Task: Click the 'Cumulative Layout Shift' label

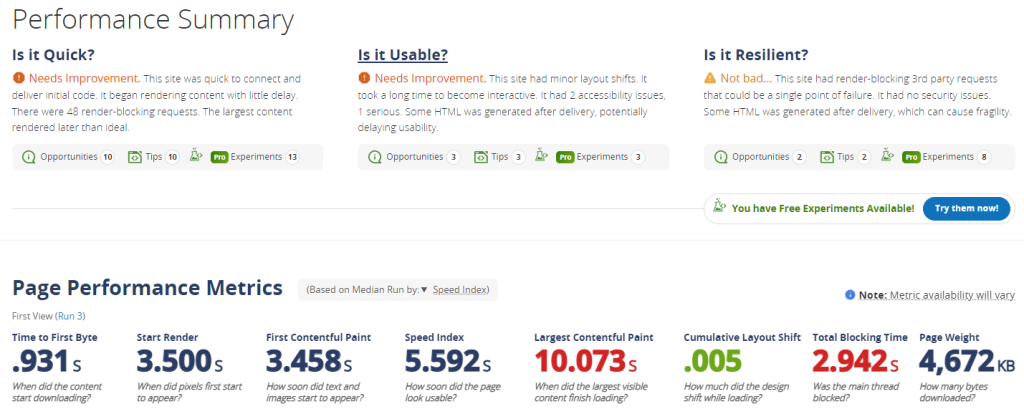Action: [743, 338]
